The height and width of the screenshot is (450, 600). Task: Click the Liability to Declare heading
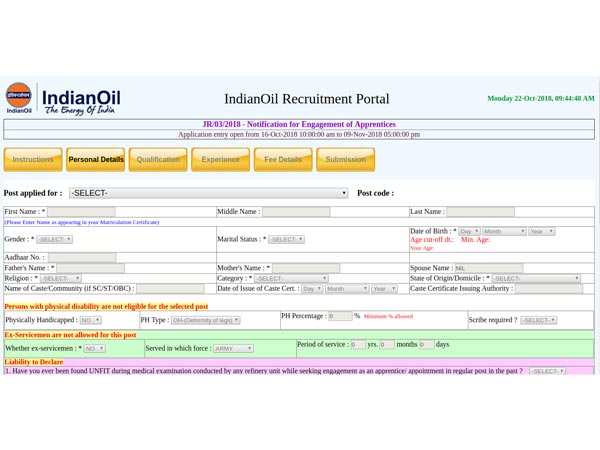point(34,362)
